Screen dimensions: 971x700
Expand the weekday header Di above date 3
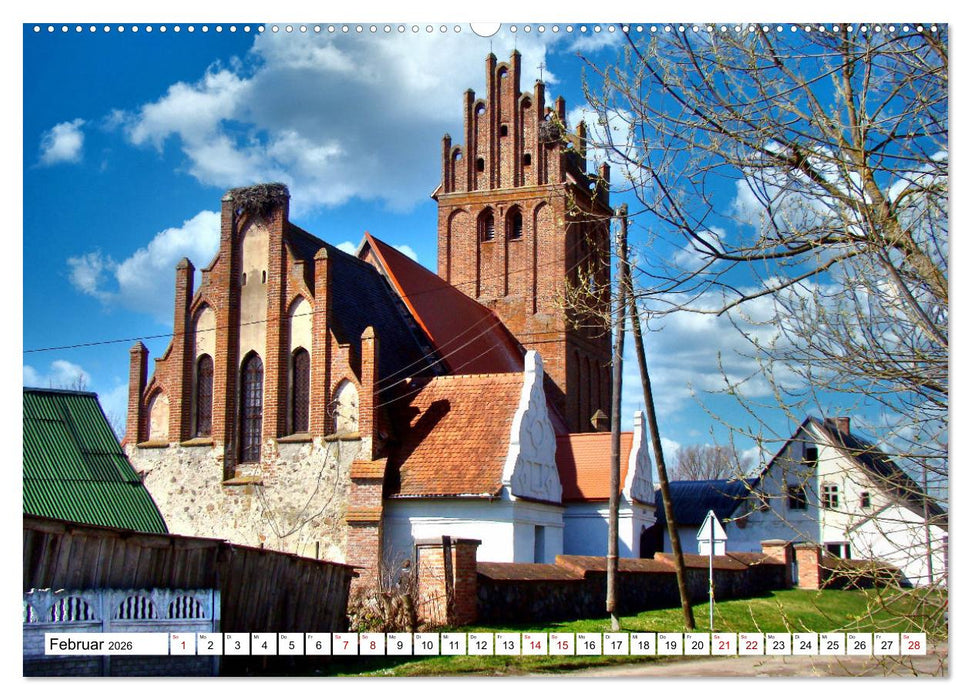click(230, 636)
